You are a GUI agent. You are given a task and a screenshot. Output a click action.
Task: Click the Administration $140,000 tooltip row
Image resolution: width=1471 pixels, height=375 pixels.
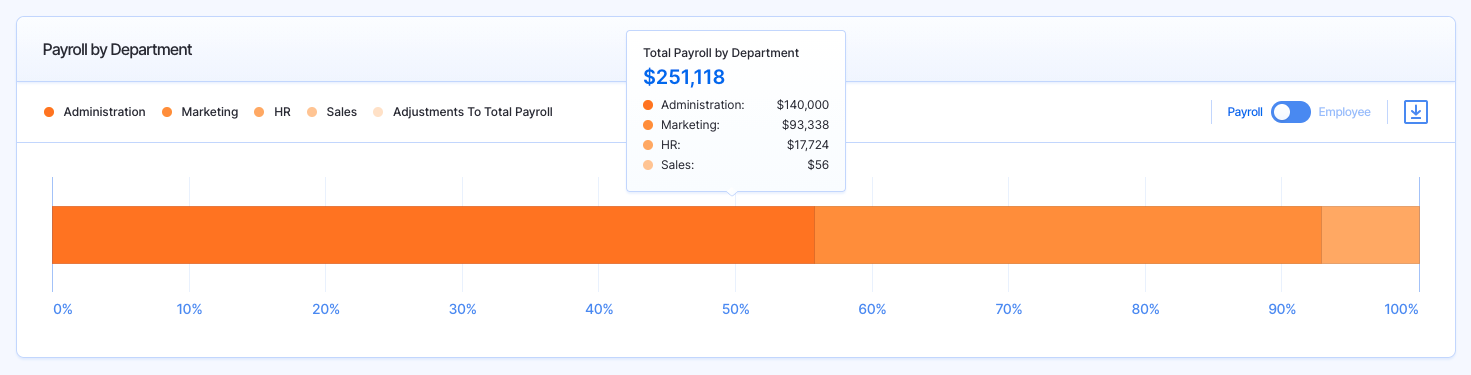click(x=736, y=104)
